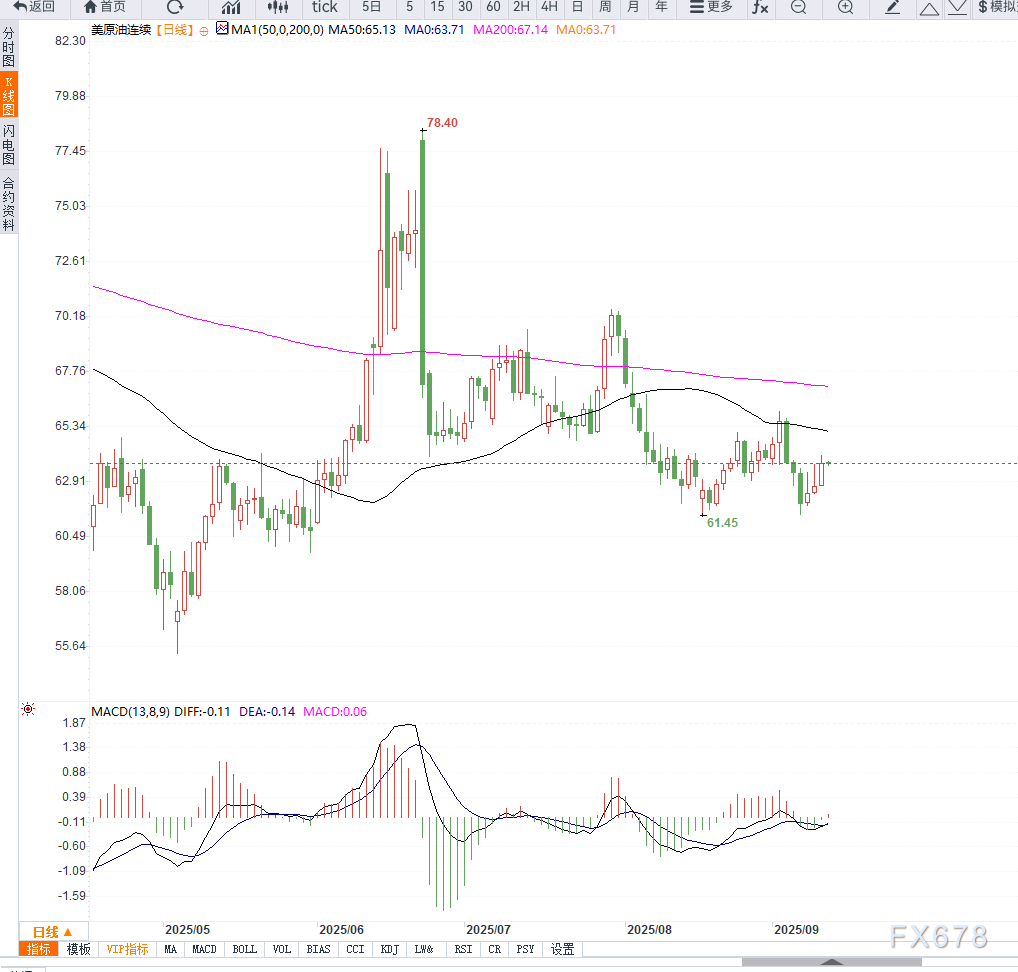Select candlestick chart type icon
Screen dimensions: 1018x972
click(x=278, y=7)
